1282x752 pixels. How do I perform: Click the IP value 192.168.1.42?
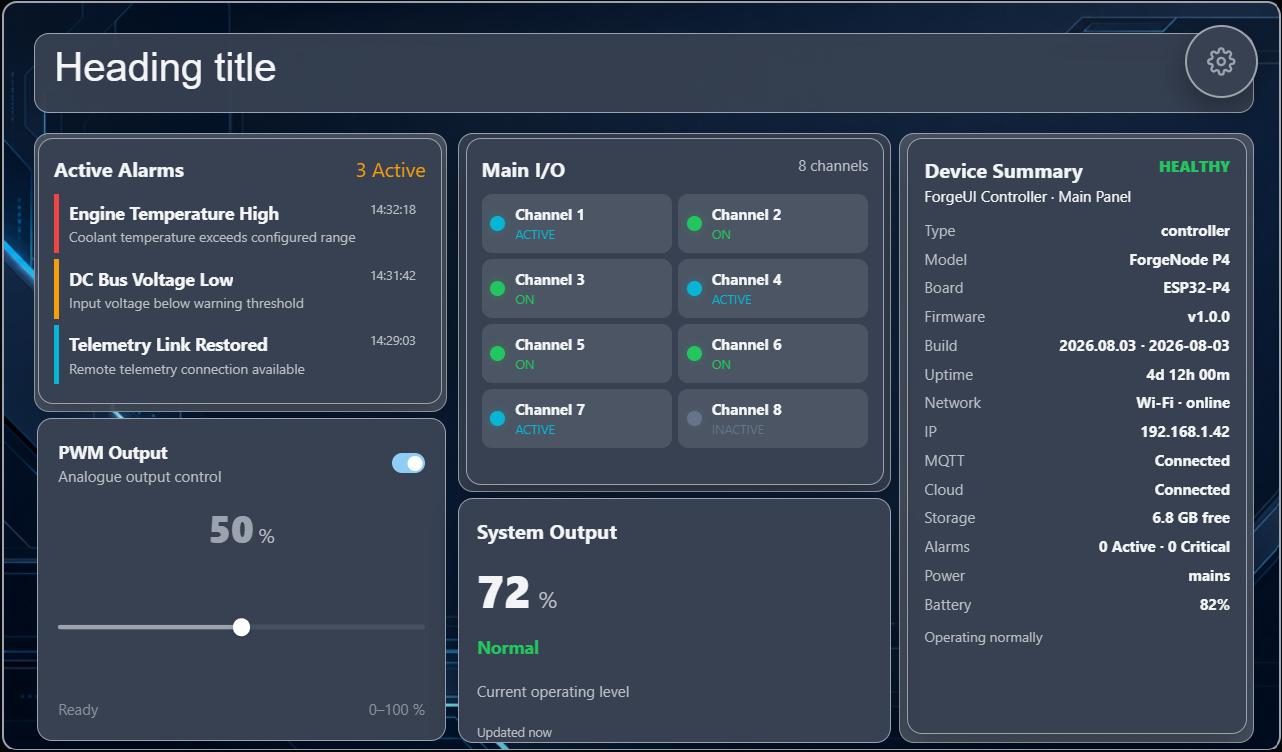(x=1185, y=432)
